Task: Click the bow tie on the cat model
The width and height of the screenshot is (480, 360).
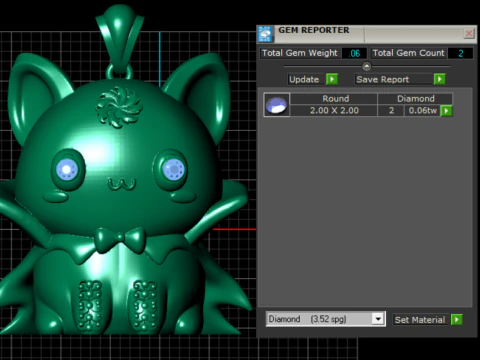Action: 119,239
